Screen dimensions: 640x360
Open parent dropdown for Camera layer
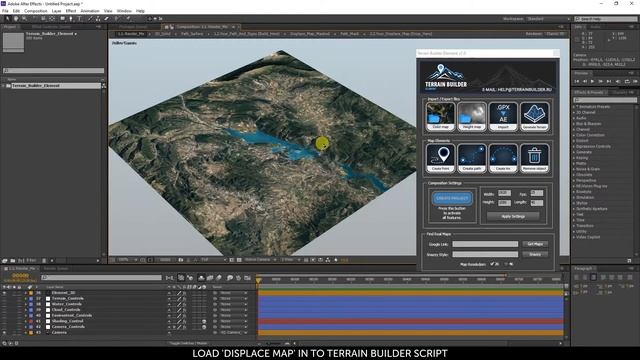(235, 333)
